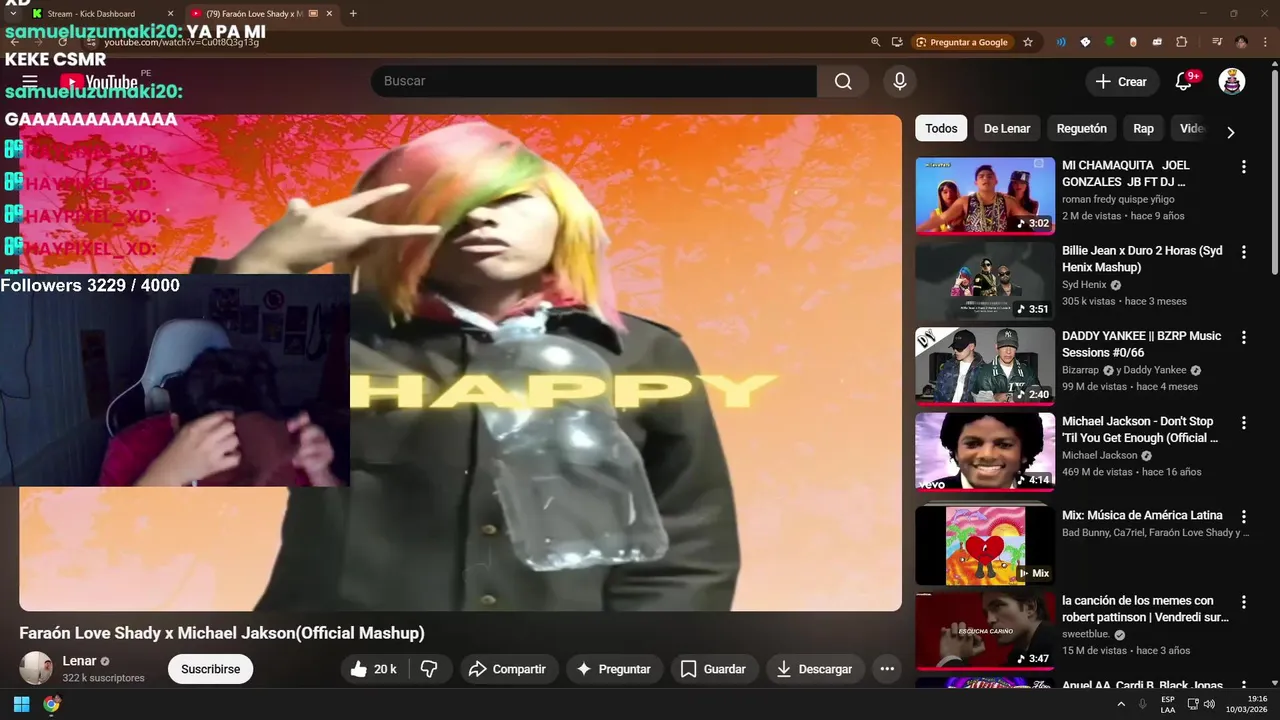Open options for canción de los memes video
The image size is (1280, 720).
point(1244,602)
